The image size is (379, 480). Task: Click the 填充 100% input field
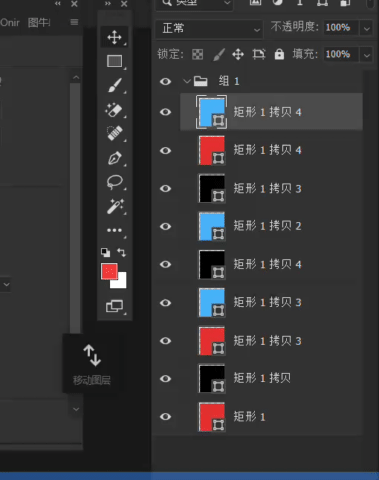[x=341, y=54]
